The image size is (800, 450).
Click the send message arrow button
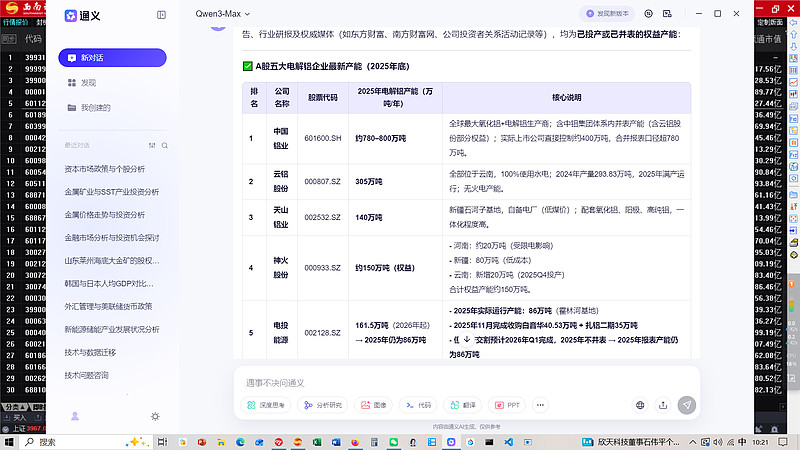(686, 405)
